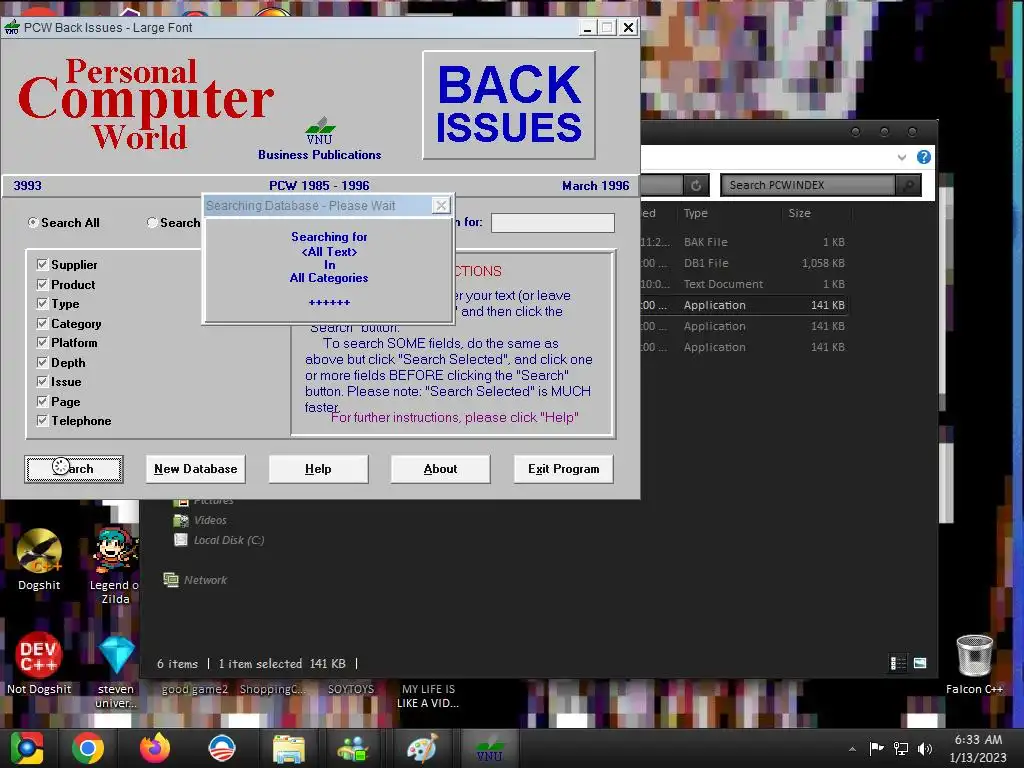Viewport: 1024px width, 768px height.
Task: Open the network tray icon
Action: 901,749
